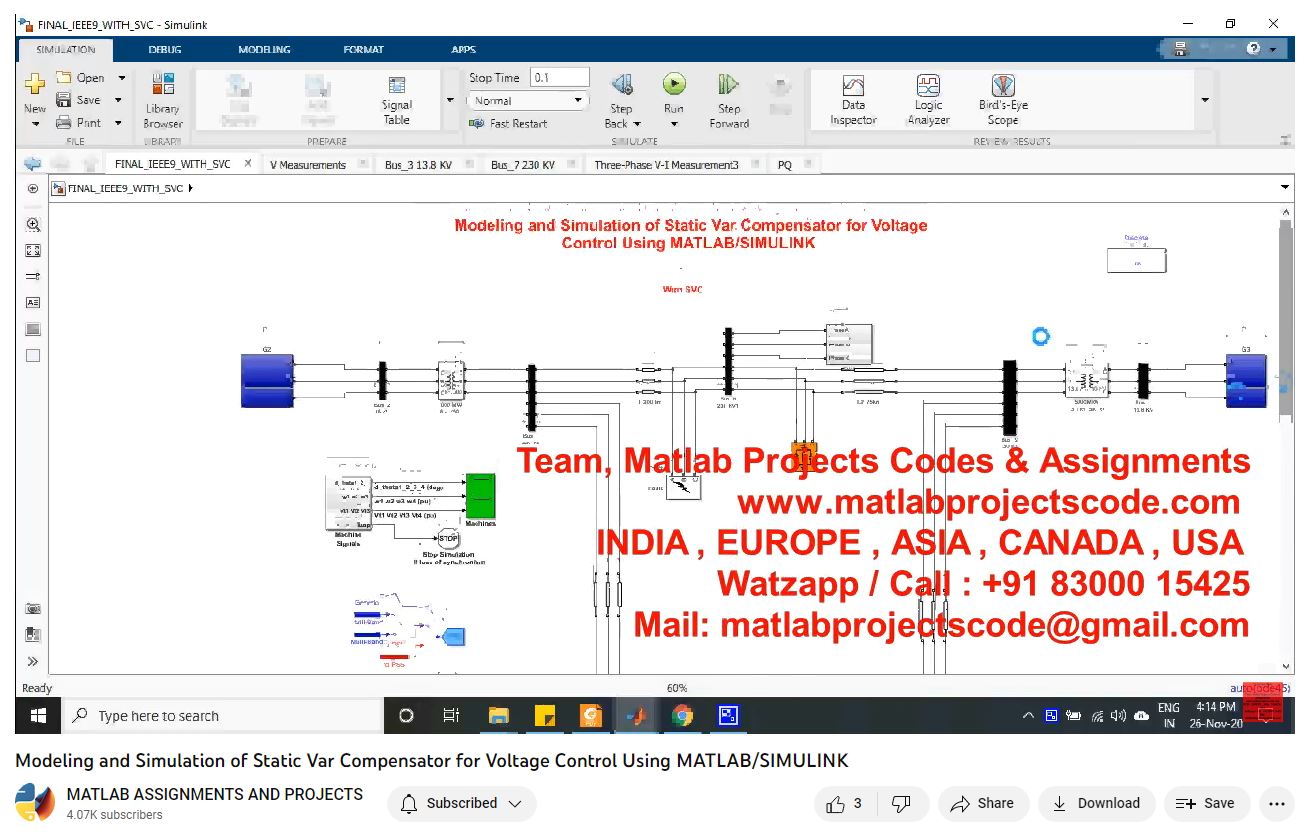Image resolution: width=1305 pixels, height=837 pixels.
Task: Open the APPS ribbon tab
Action: 463,50
